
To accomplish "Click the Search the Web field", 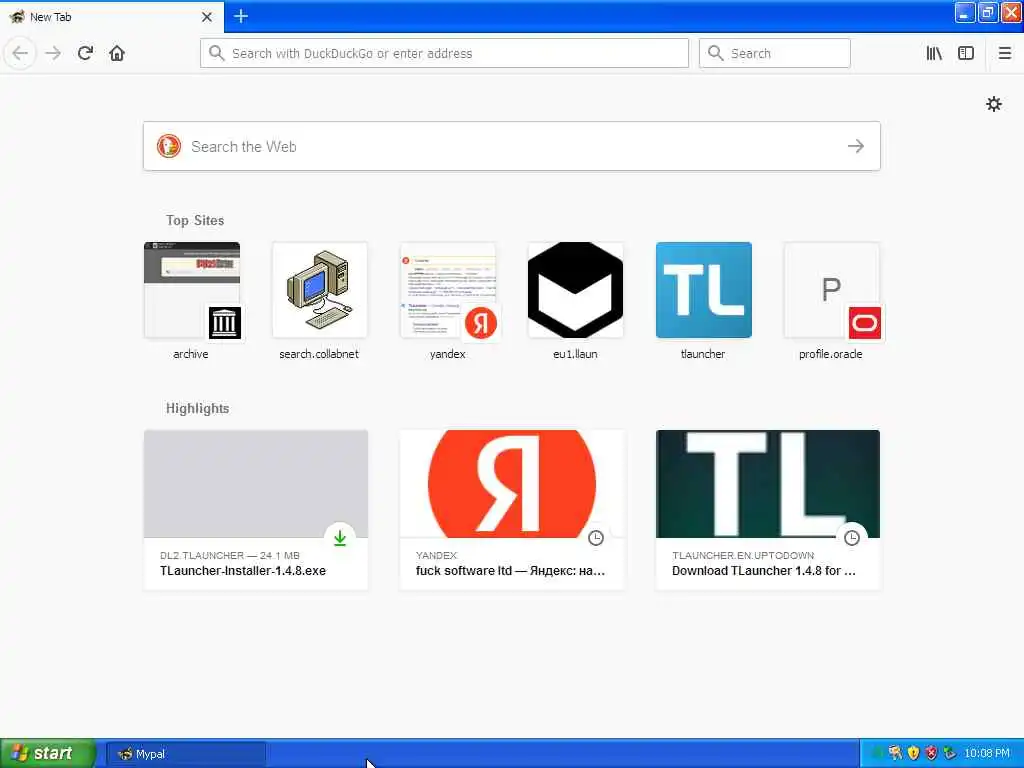I will [511, 146].
